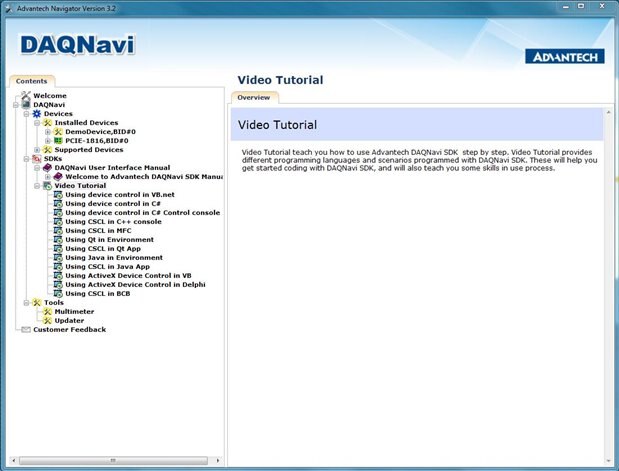The width and height of the screenshot is (619, 471).
Task: Click the tree scrollbar right arrow
Action: click(218, 460)
